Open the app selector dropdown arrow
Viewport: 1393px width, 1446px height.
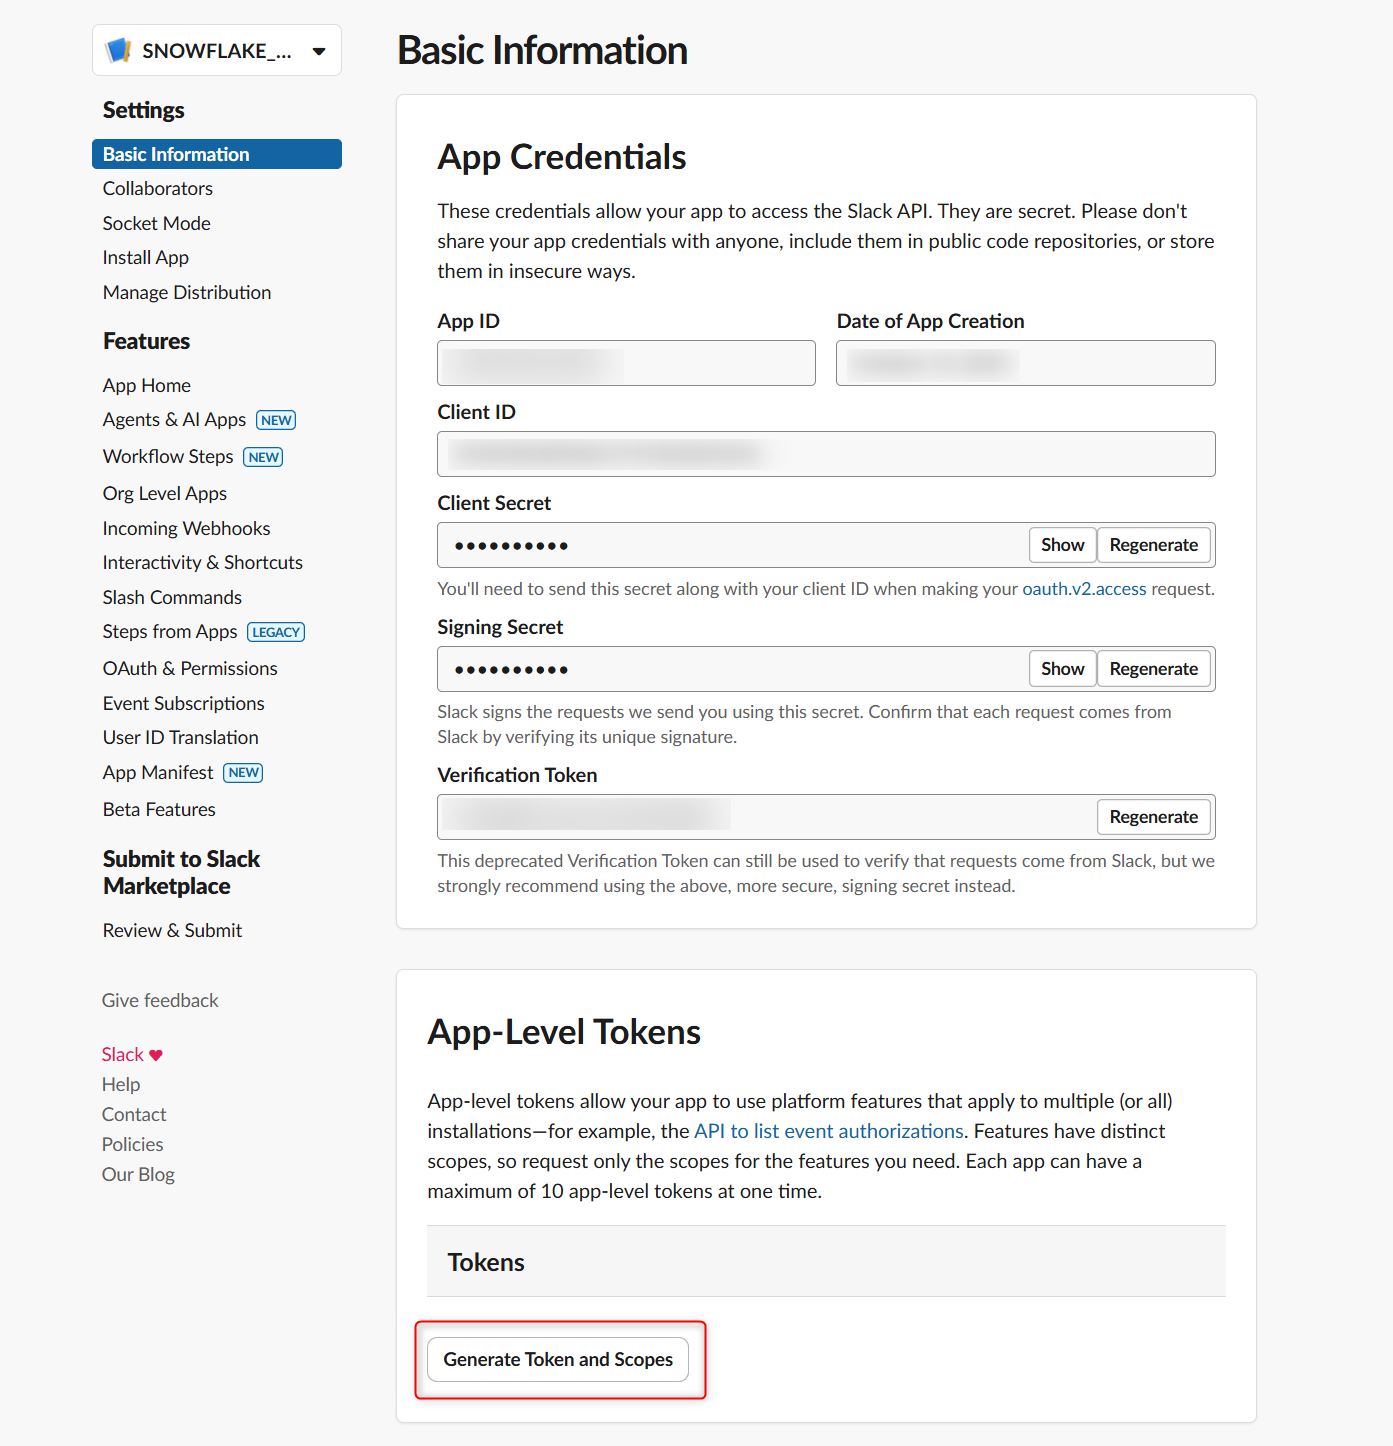coord(319,51)
